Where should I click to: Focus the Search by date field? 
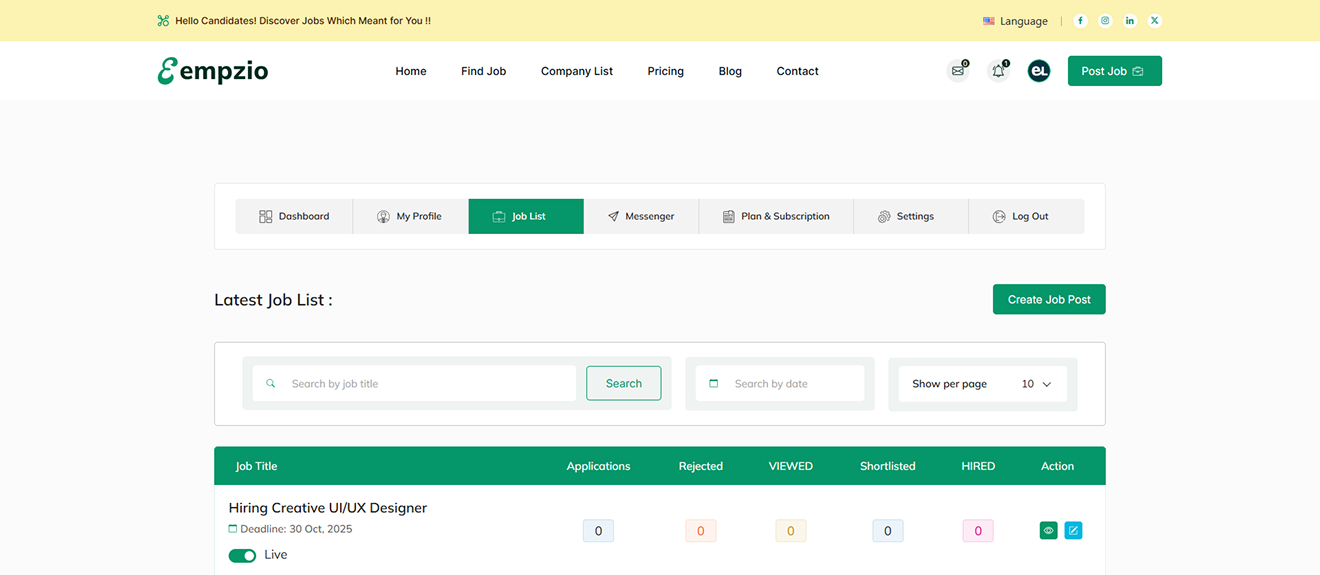pyautogui.click(x=780, y=383)
